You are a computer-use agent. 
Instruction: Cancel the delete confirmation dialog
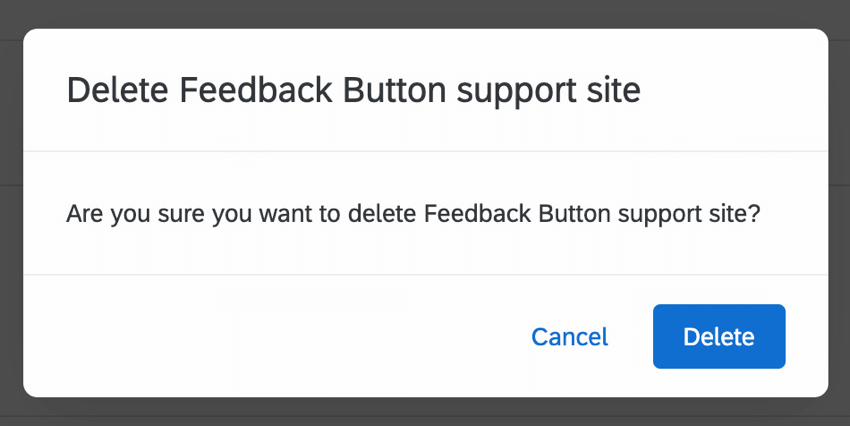pyautogui.click(x=569, y=337)
